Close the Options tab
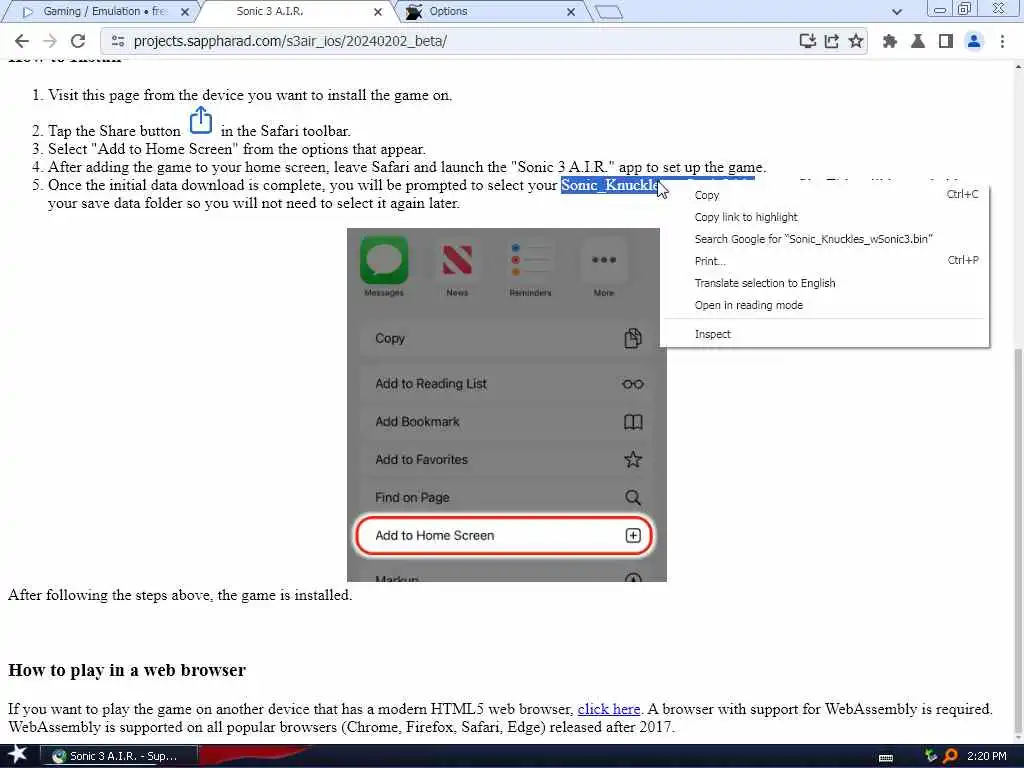Viewport: 1024px width, 768px height. click(x=571, y=12)
